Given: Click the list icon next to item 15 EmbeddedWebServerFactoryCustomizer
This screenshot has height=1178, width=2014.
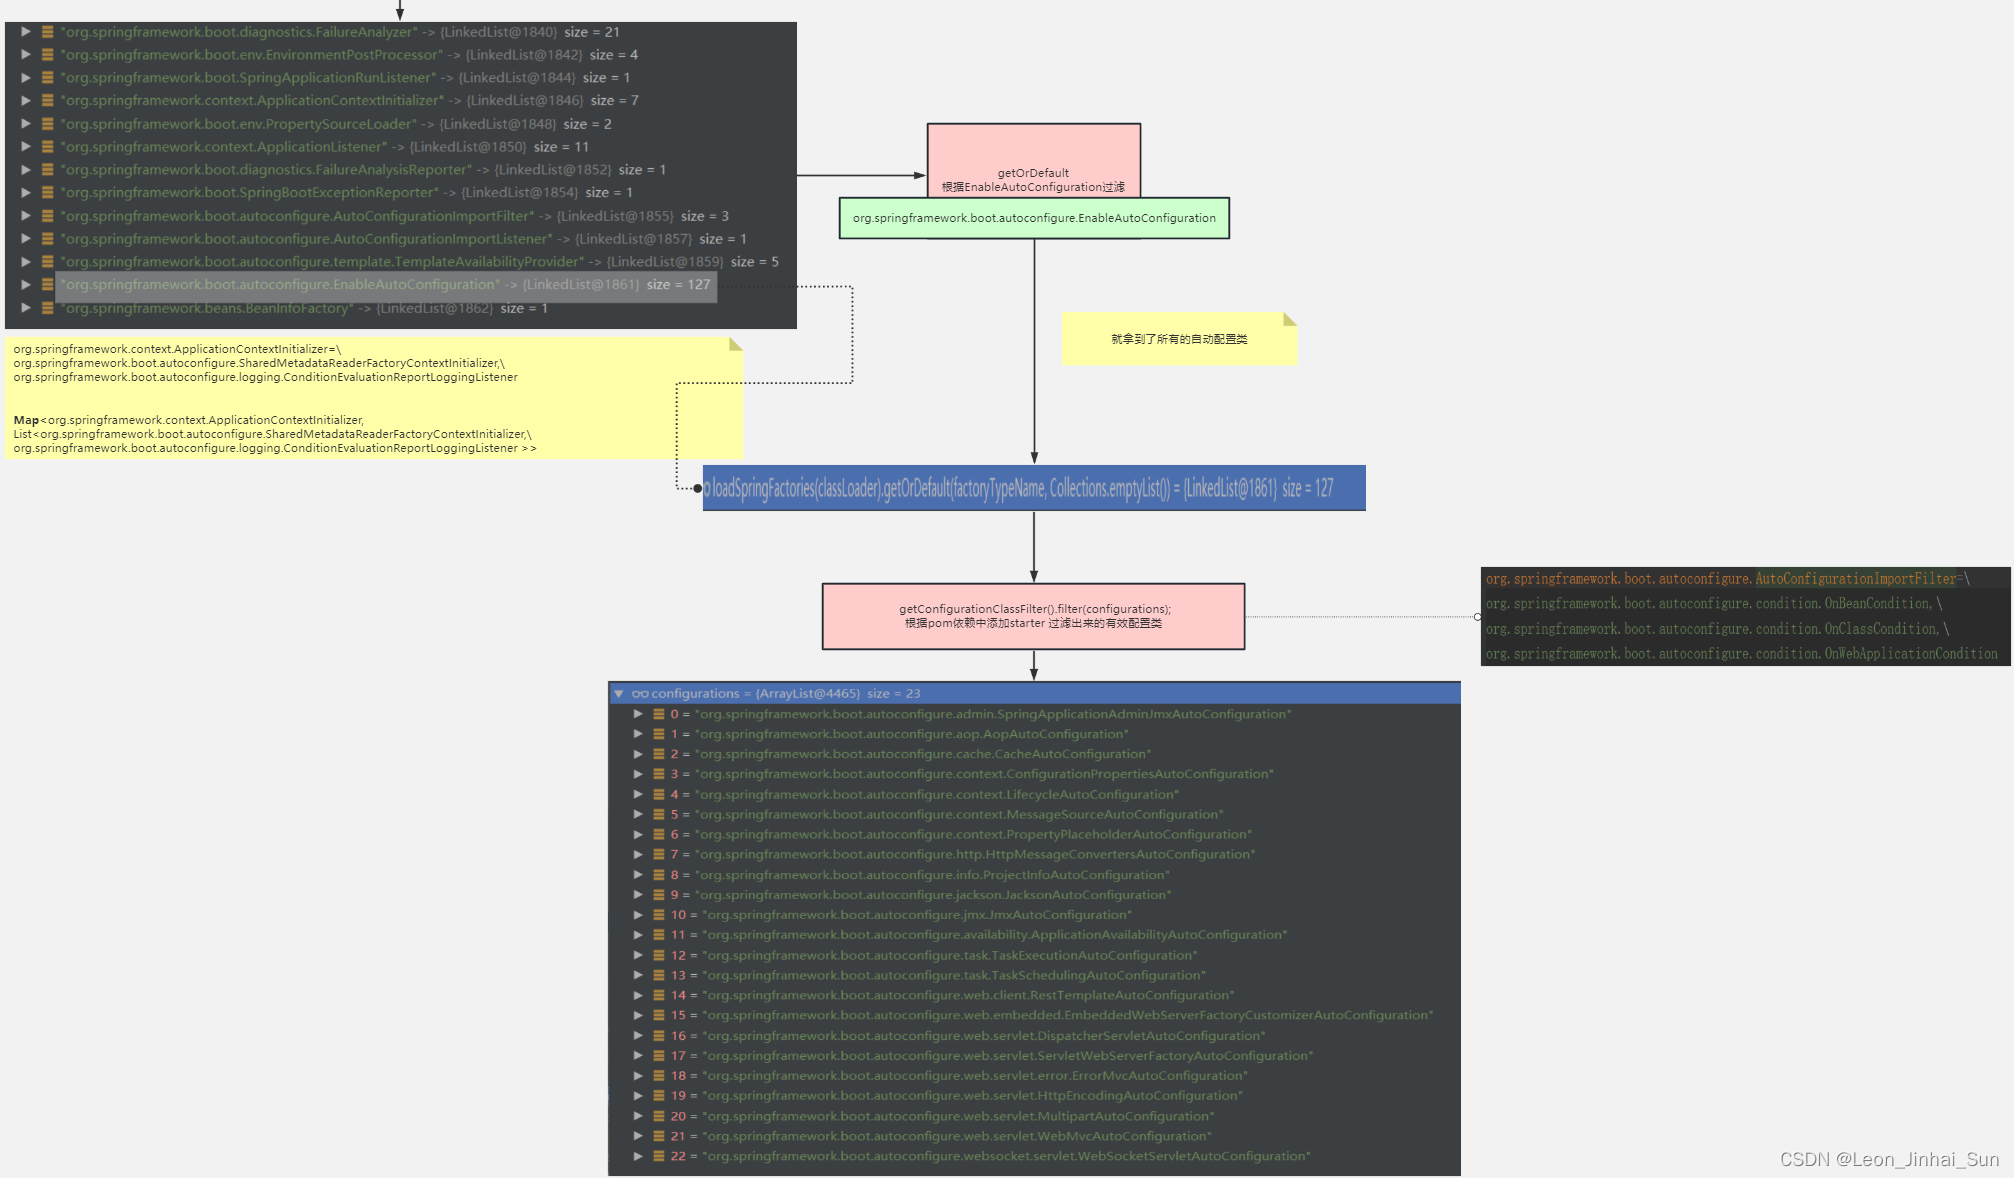Looking at the screenshot, I should coord(659,1015).
